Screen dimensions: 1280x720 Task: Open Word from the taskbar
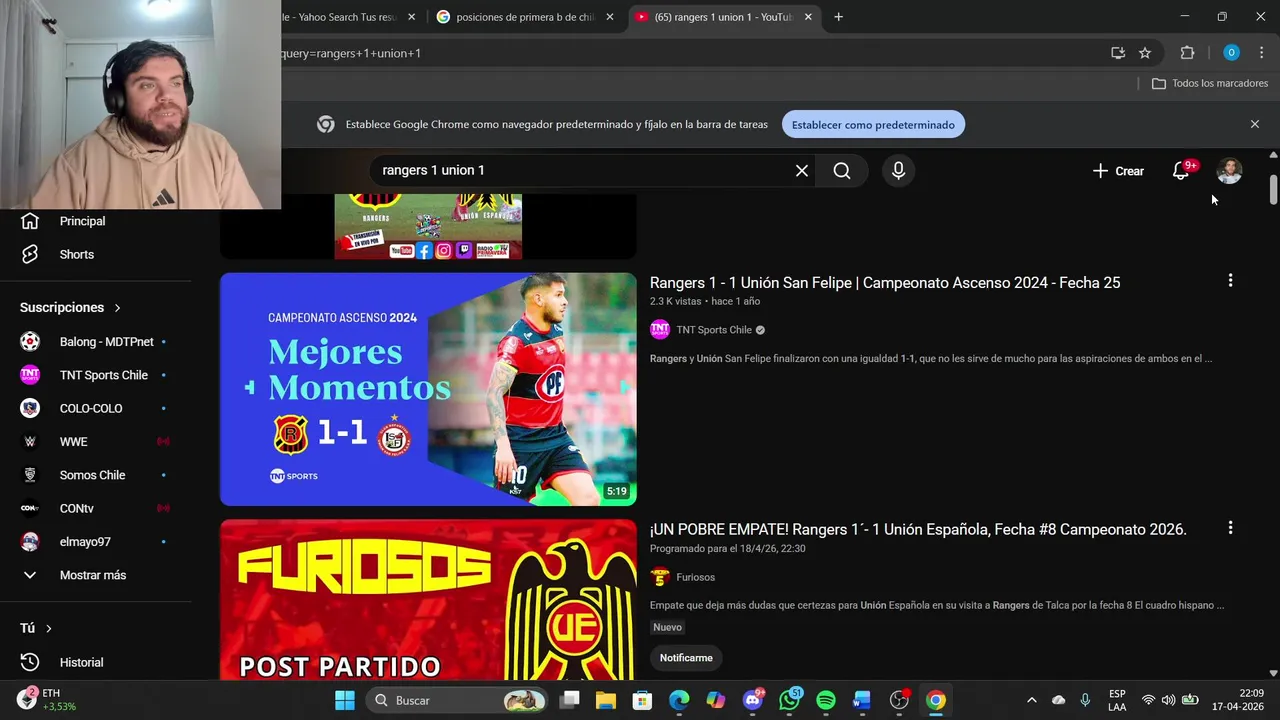coord(862,700)
